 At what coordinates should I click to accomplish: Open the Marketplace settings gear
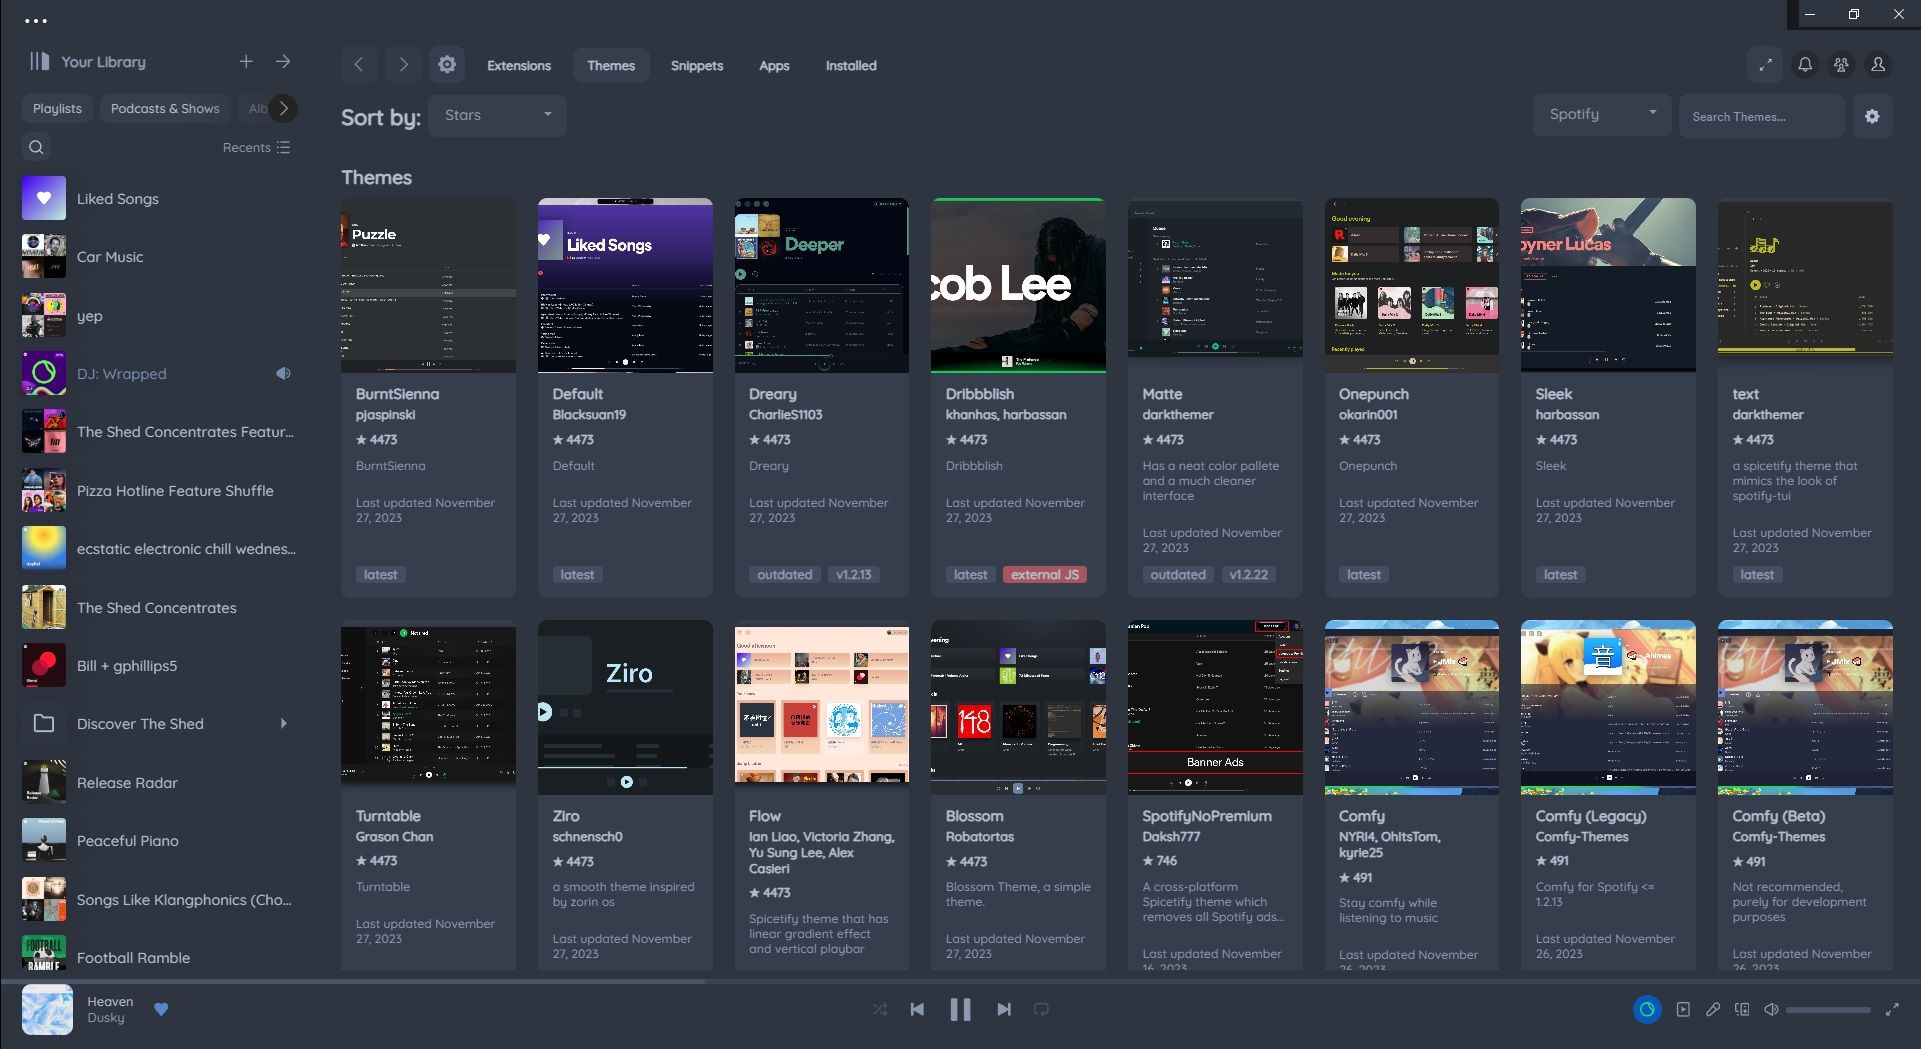[x=1873, y=116]
